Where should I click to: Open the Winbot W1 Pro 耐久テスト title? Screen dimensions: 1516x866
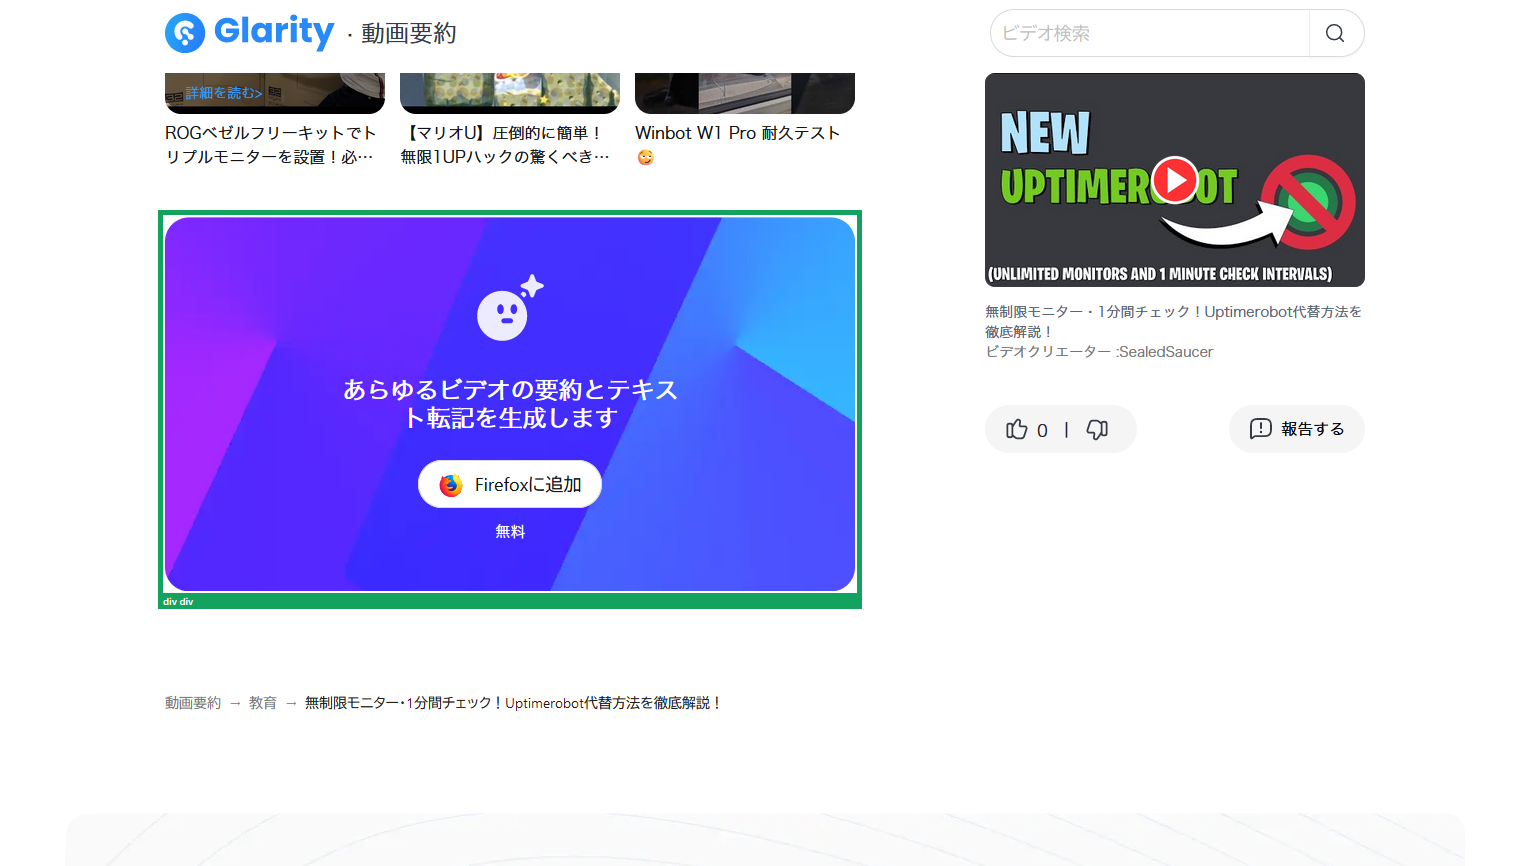[737, 133]
